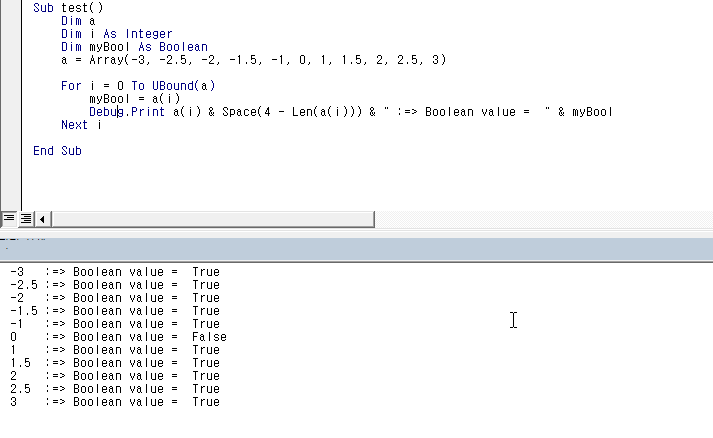Click the '1.5' output row in Immediate window
The image size is (713, 438).
[115, 363]
